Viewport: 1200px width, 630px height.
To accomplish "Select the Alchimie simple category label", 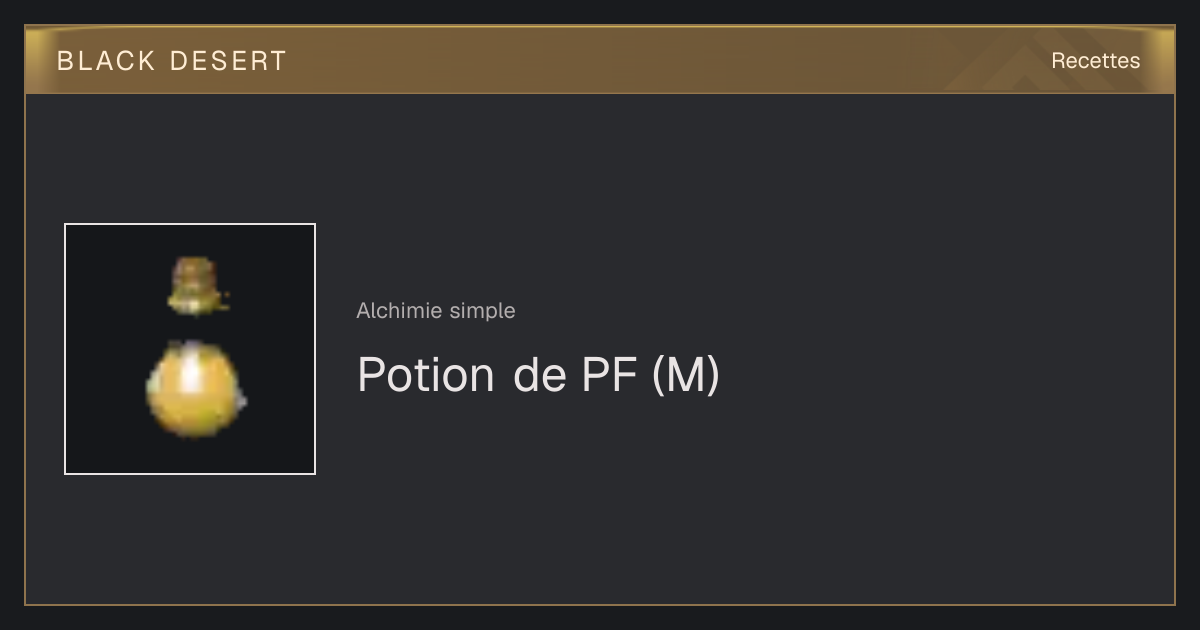I will (x=436, y=311).
